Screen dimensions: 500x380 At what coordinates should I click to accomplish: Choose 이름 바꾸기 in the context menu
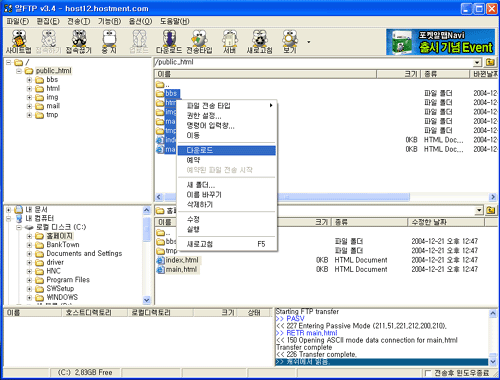(x=227, y=195)
